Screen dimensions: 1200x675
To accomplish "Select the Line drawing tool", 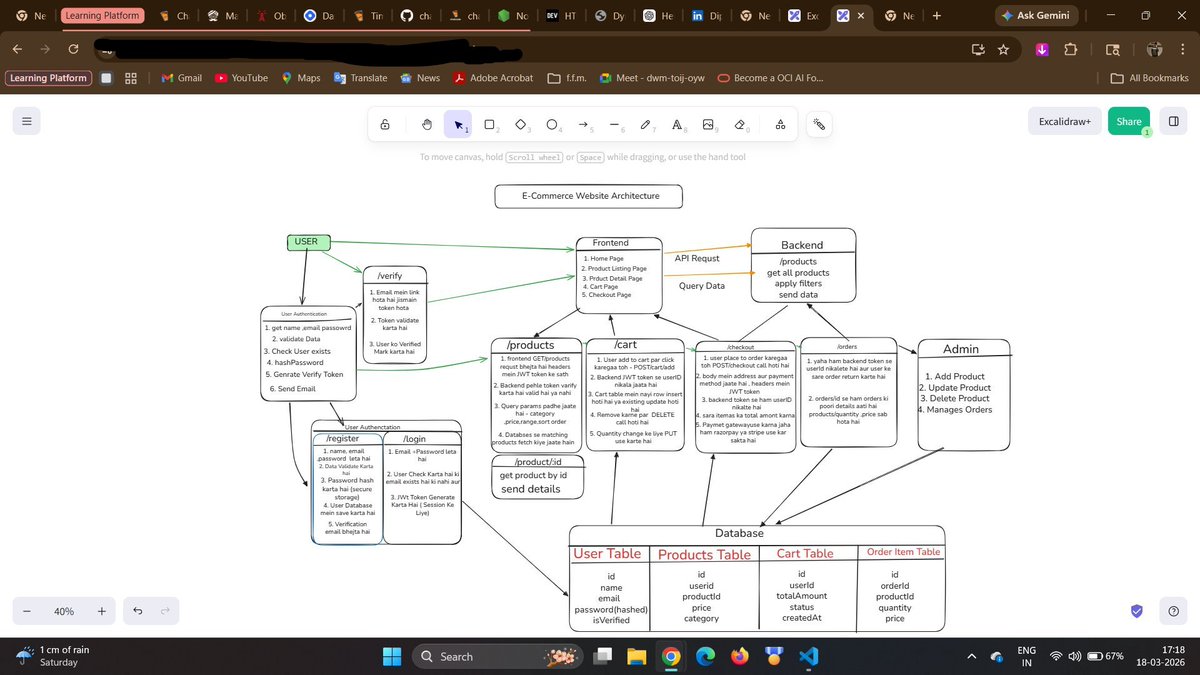I will click(x=615, y=125).
